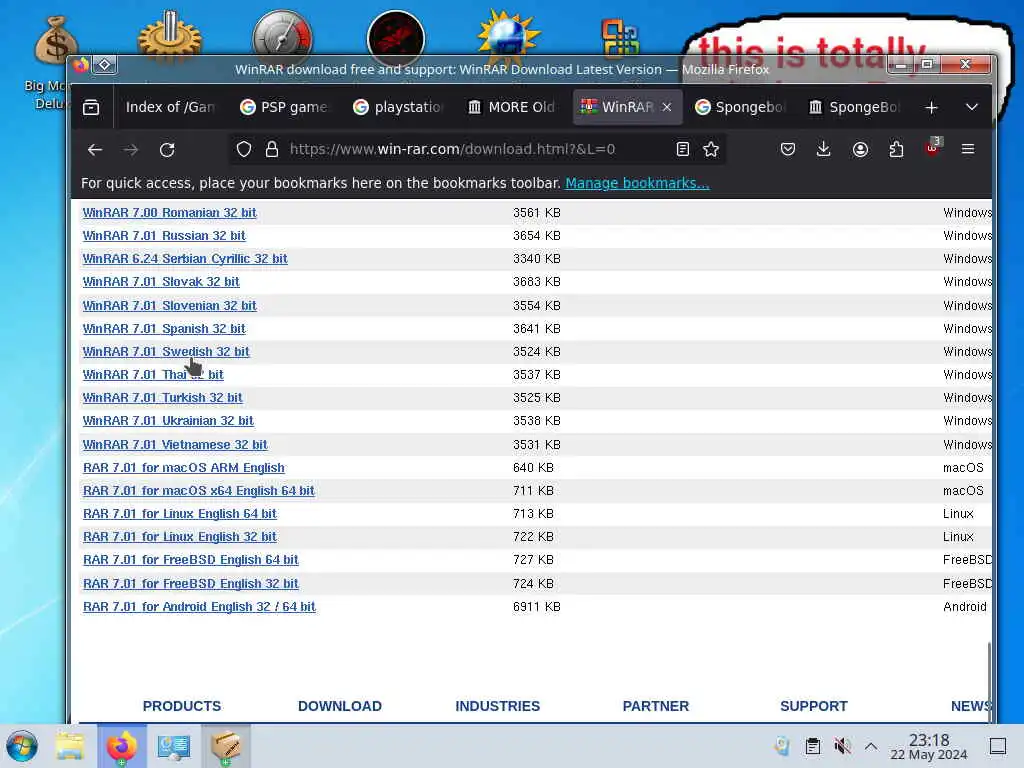Go back to the previous page

point(95,150)
